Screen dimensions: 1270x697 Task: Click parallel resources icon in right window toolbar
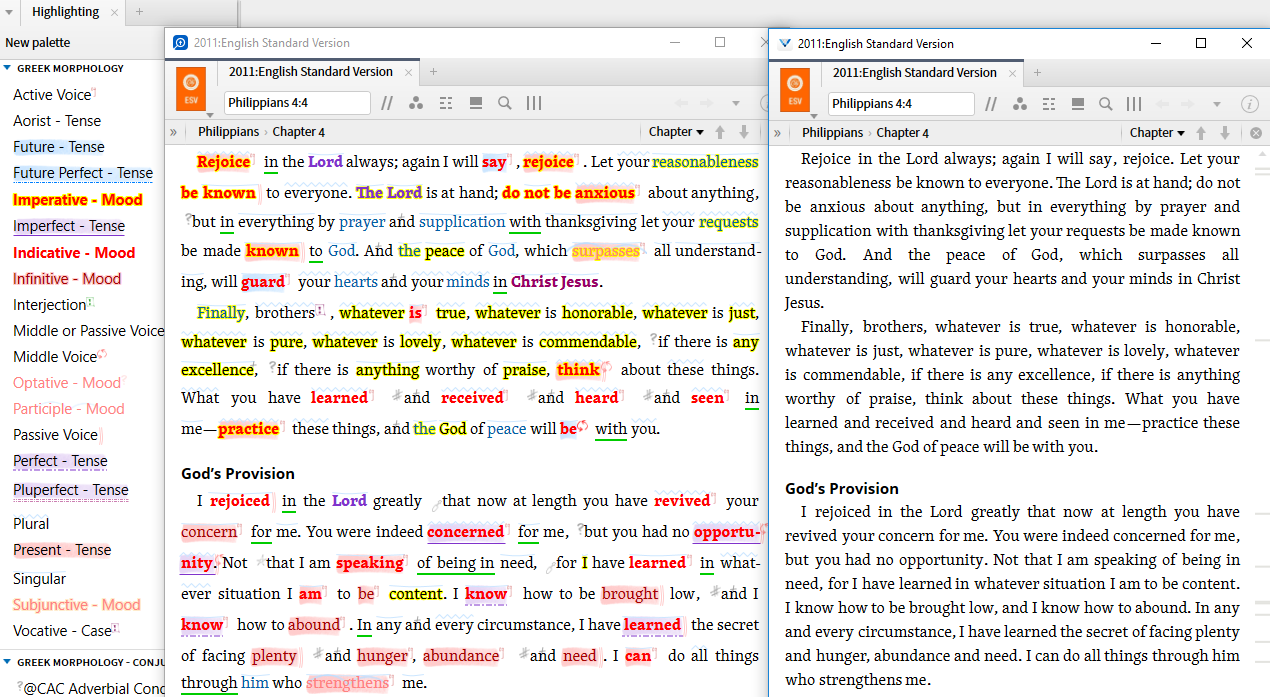click(990, 104)
